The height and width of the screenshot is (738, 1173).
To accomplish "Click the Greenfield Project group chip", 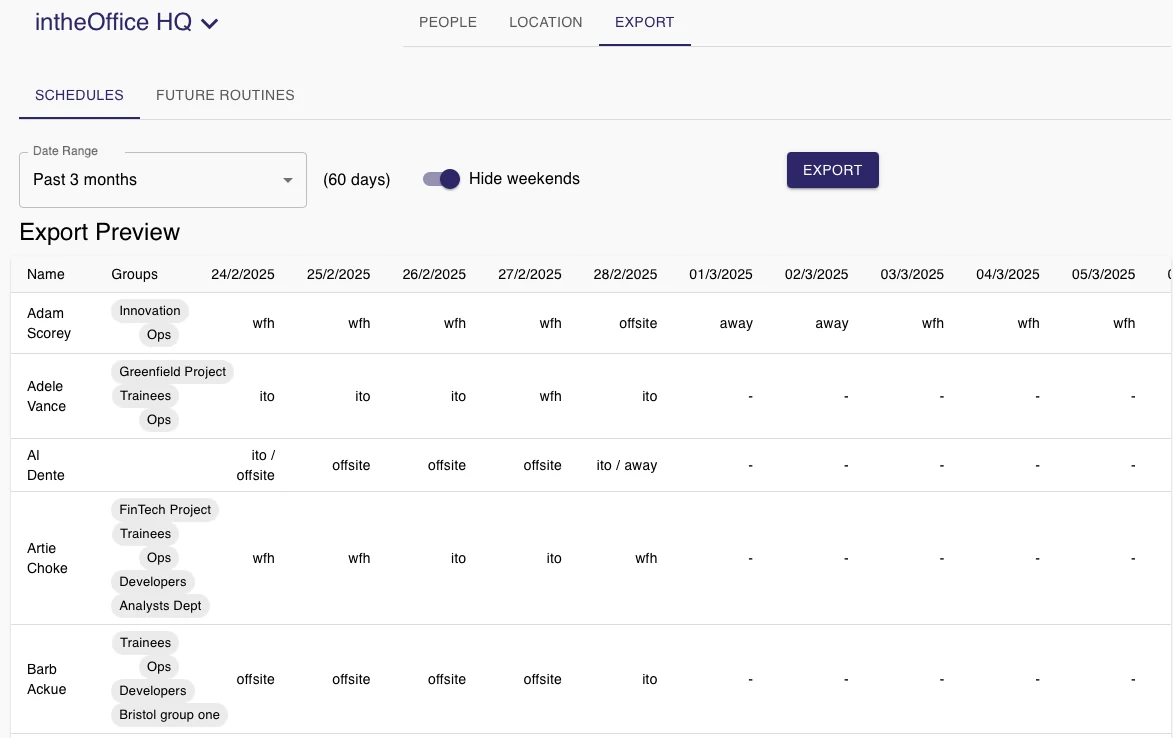I will tap(172, 372).
